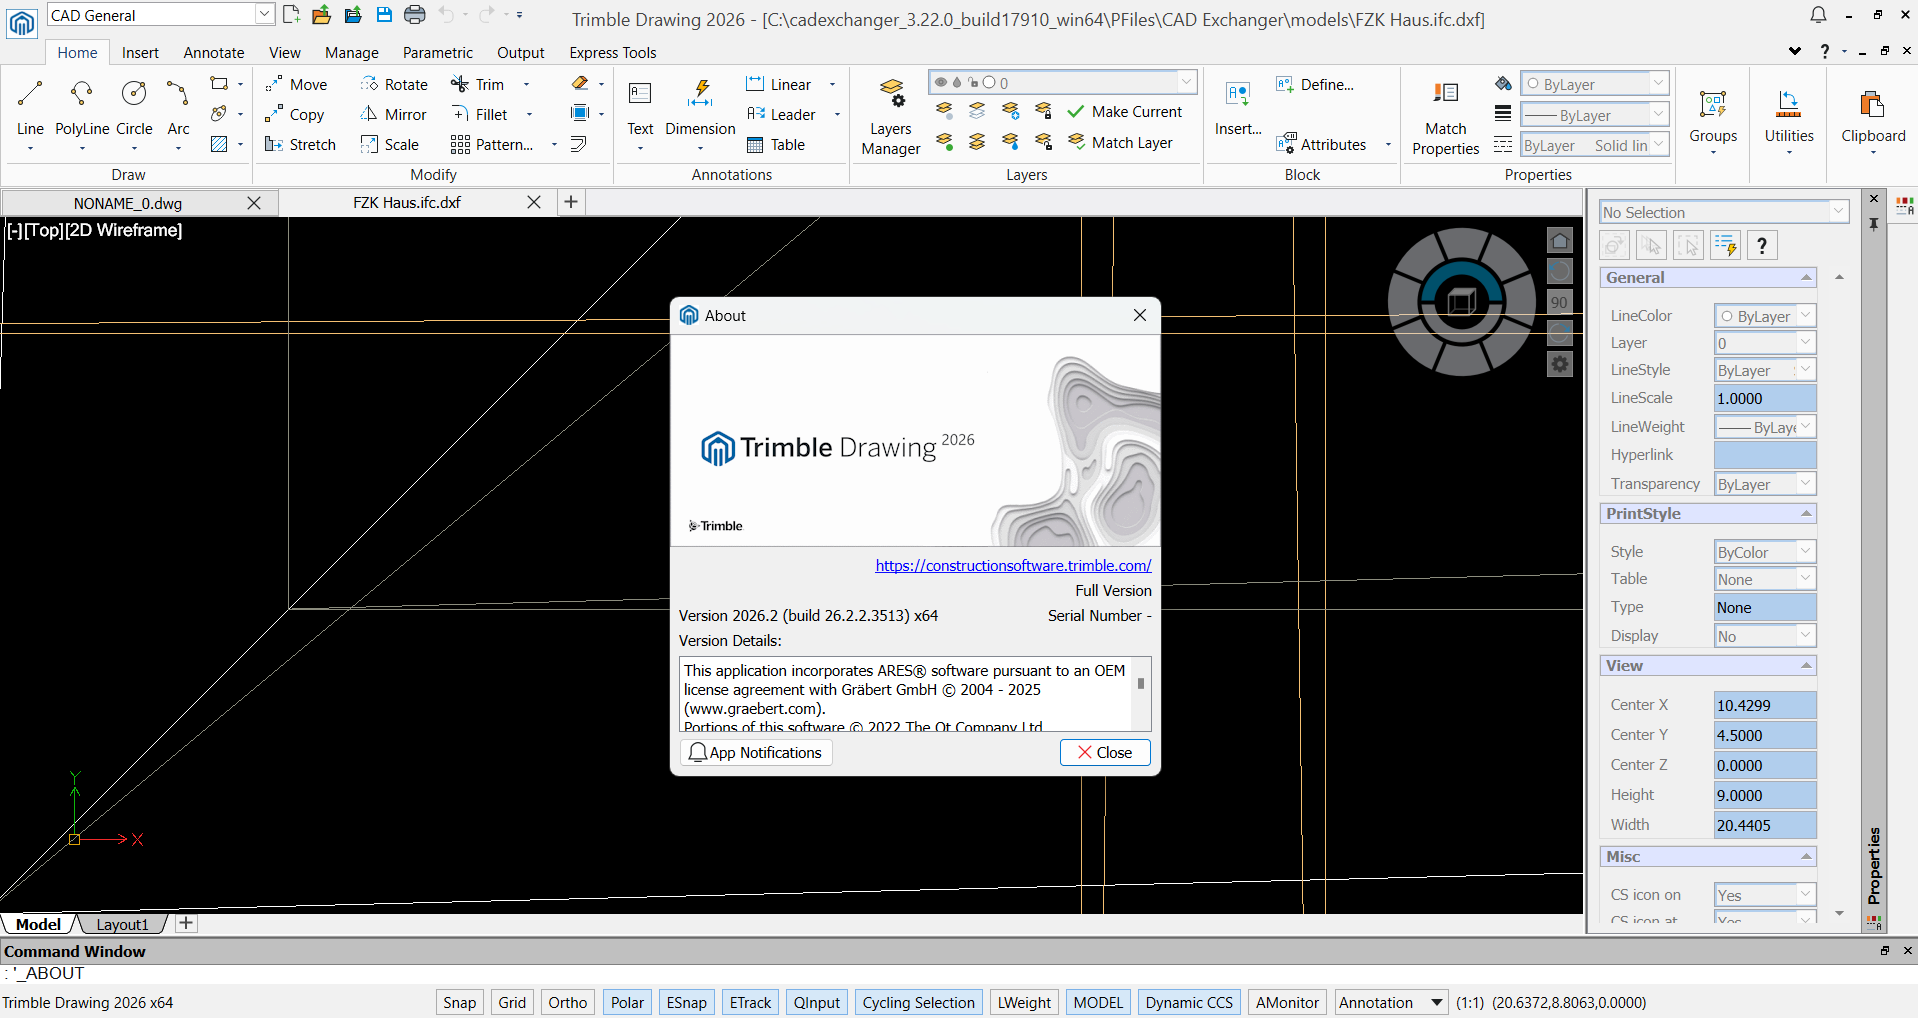Toggle ESnap in status bar

(x=687, y=1002)
